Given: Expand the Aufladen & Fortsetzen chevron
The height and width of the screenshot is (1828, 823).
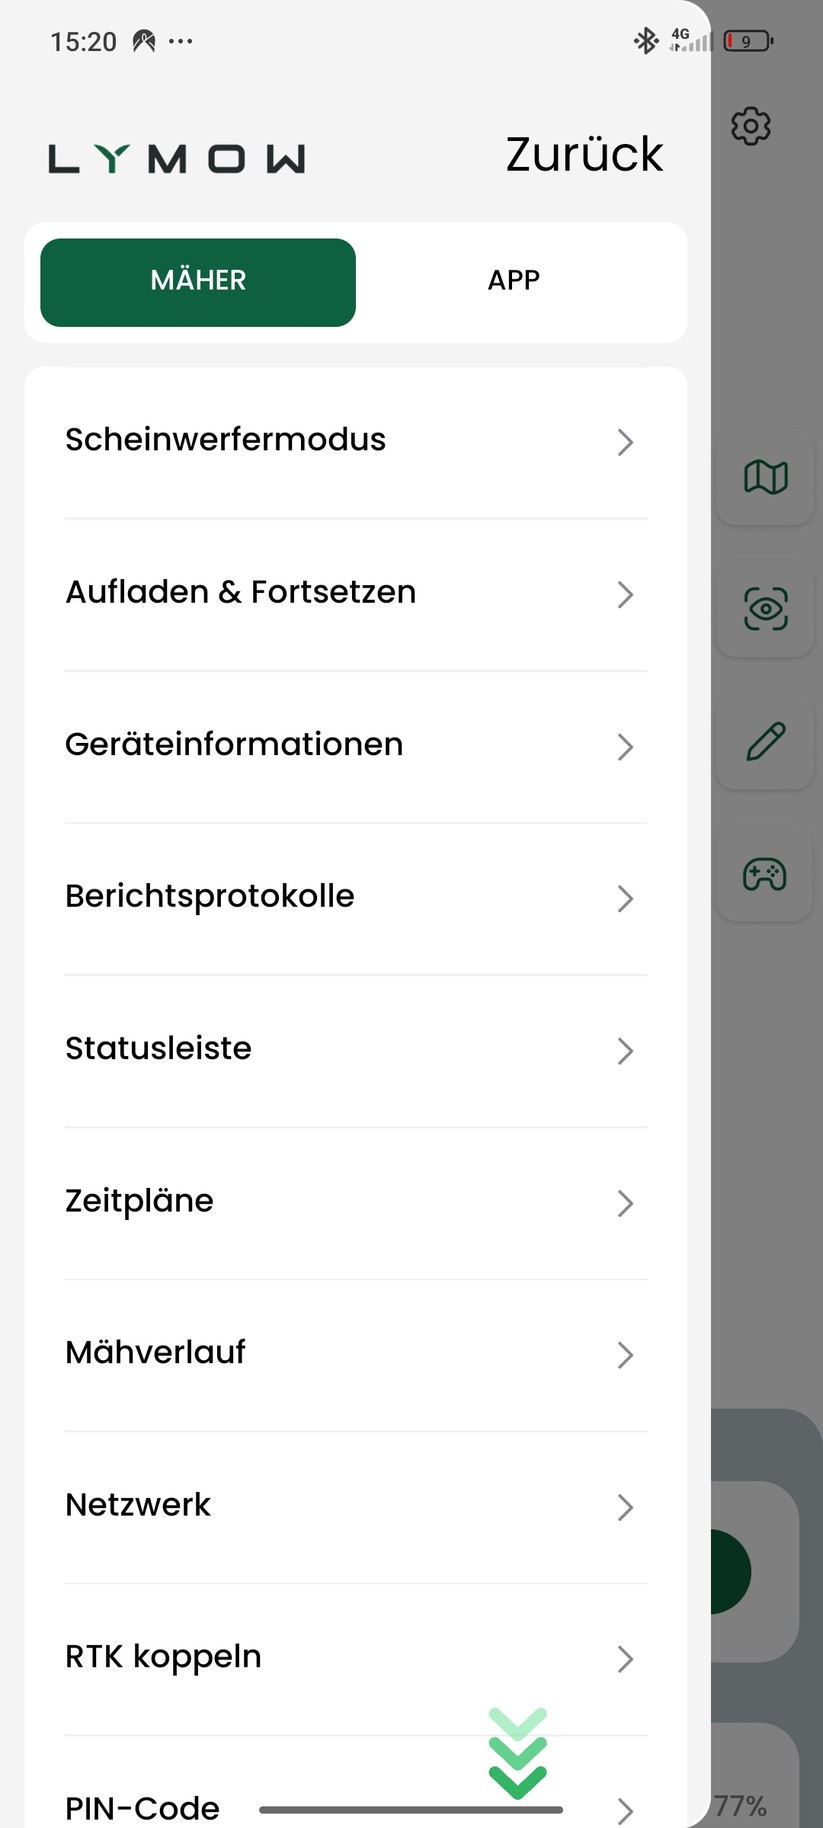Looking at the screenshot, I should tap(625, 594).
